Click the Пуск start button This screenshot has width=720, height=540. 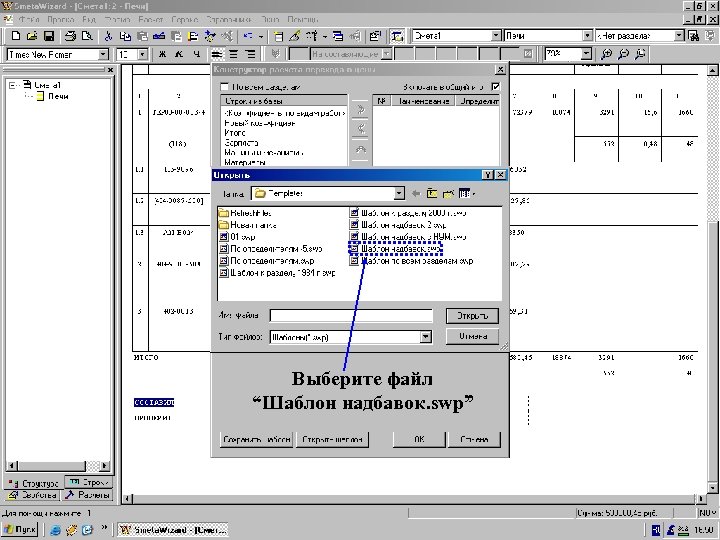pos(20,529)
